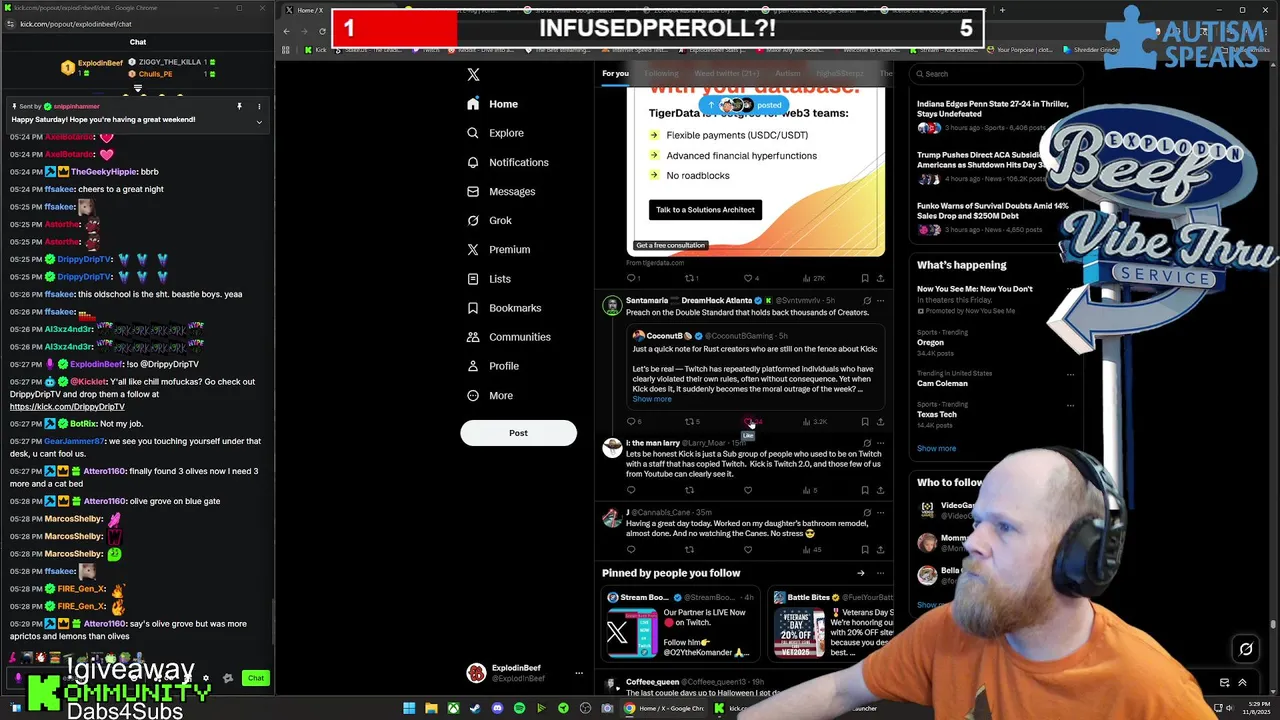The height and width of the screenshot is (720, 1280).
Task: Click the new posts pill above the ad
Action: pos(742,105)
